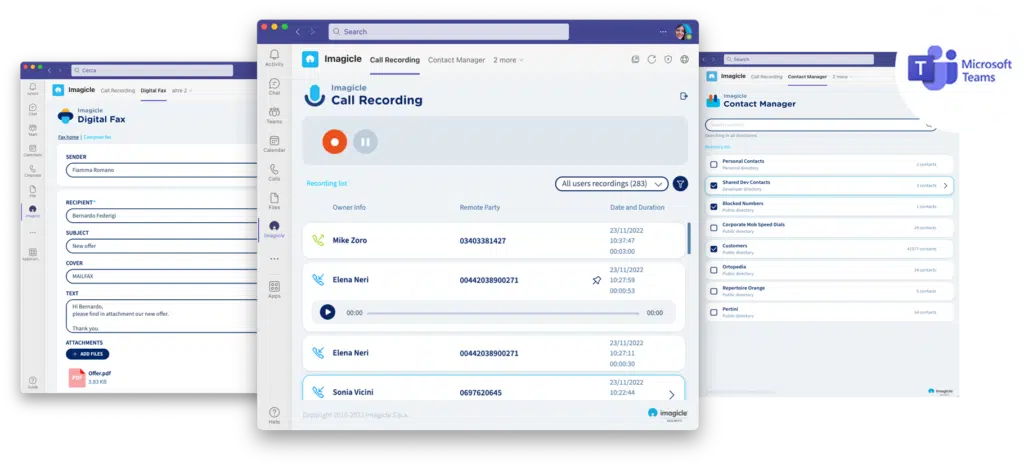Open Calendar in the Teams sidebar
The height and width of the screenshot is (468, 1024).
(x=274, y=144)
